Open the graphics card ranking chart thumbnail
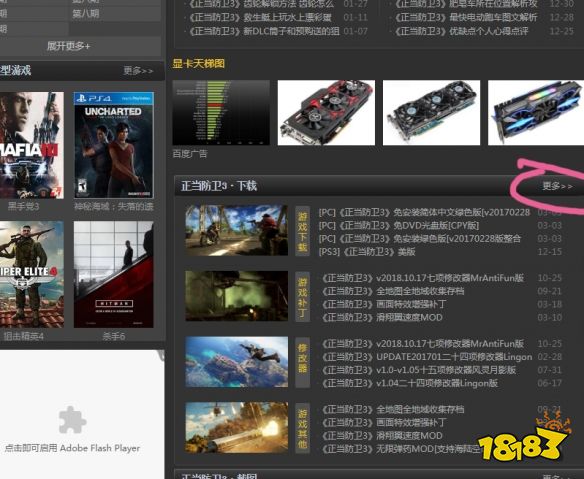The image size is (584, 479). 221,112
